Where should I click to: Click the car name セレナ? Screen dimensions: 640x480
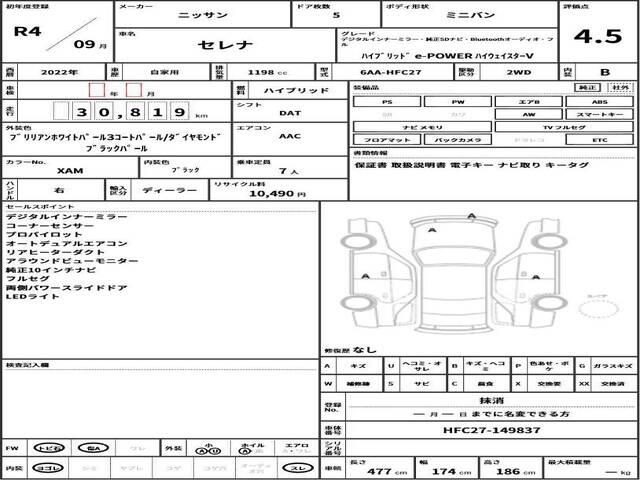[x=226, y=45]
